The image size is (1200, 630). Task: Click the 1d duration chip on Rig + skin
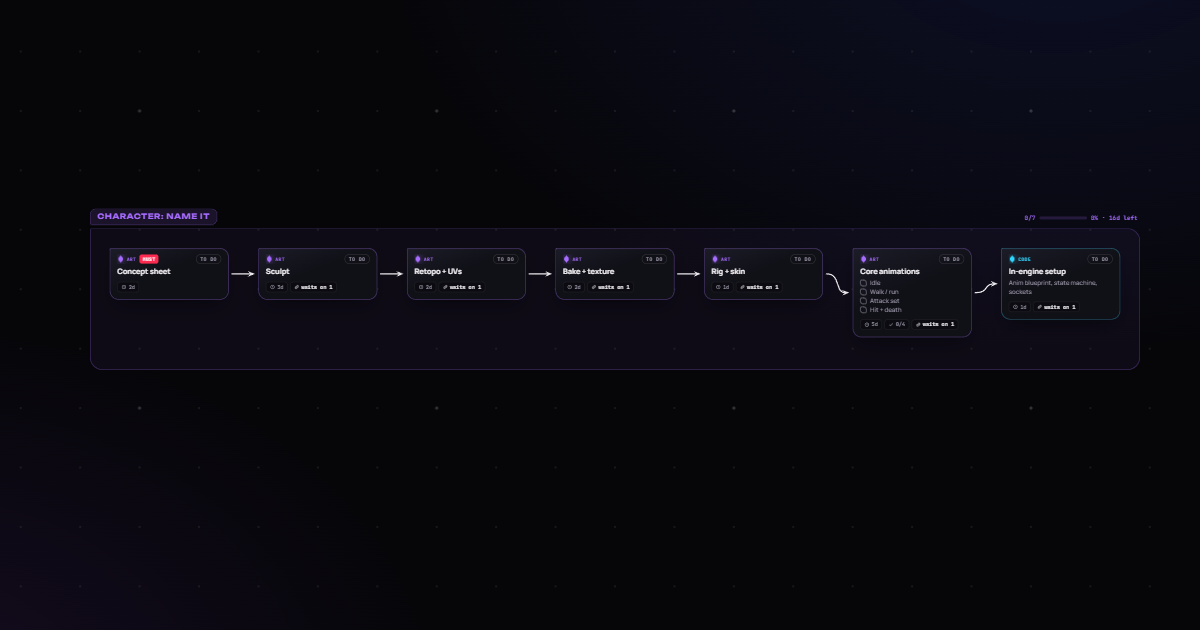722,287
